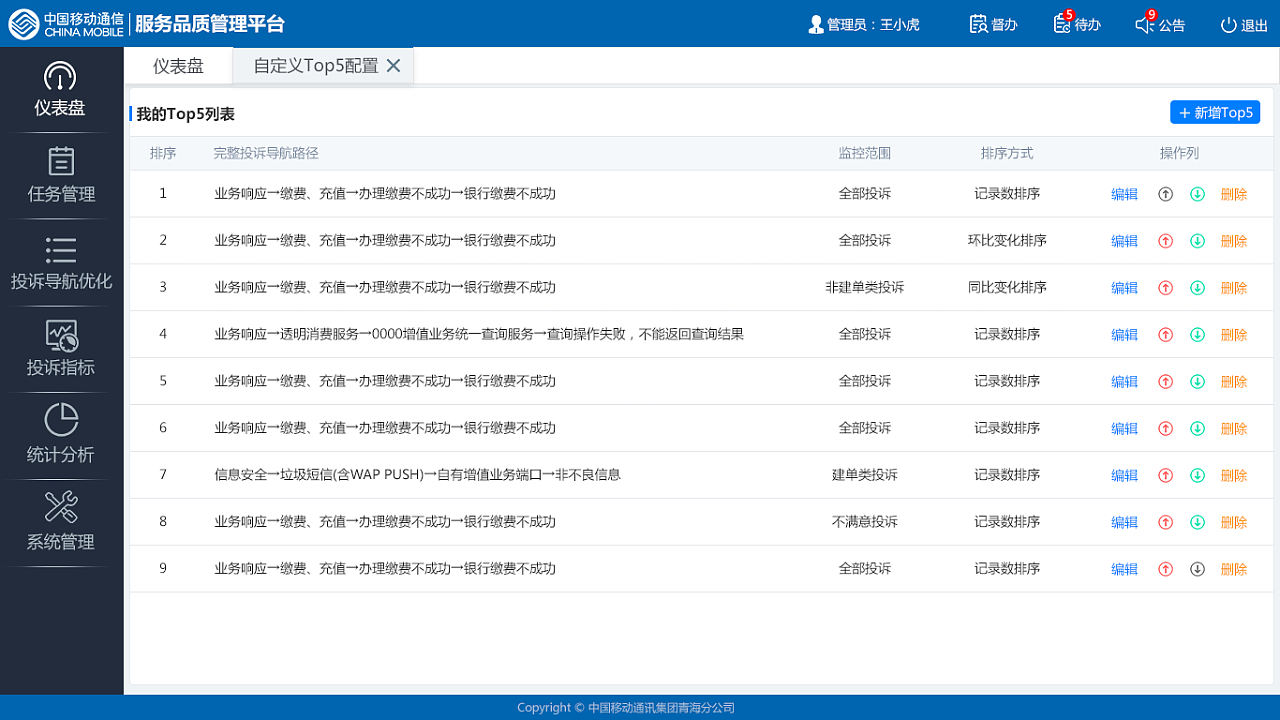Edit the fourth Top5 rule with 编辑

(1124, 334)
